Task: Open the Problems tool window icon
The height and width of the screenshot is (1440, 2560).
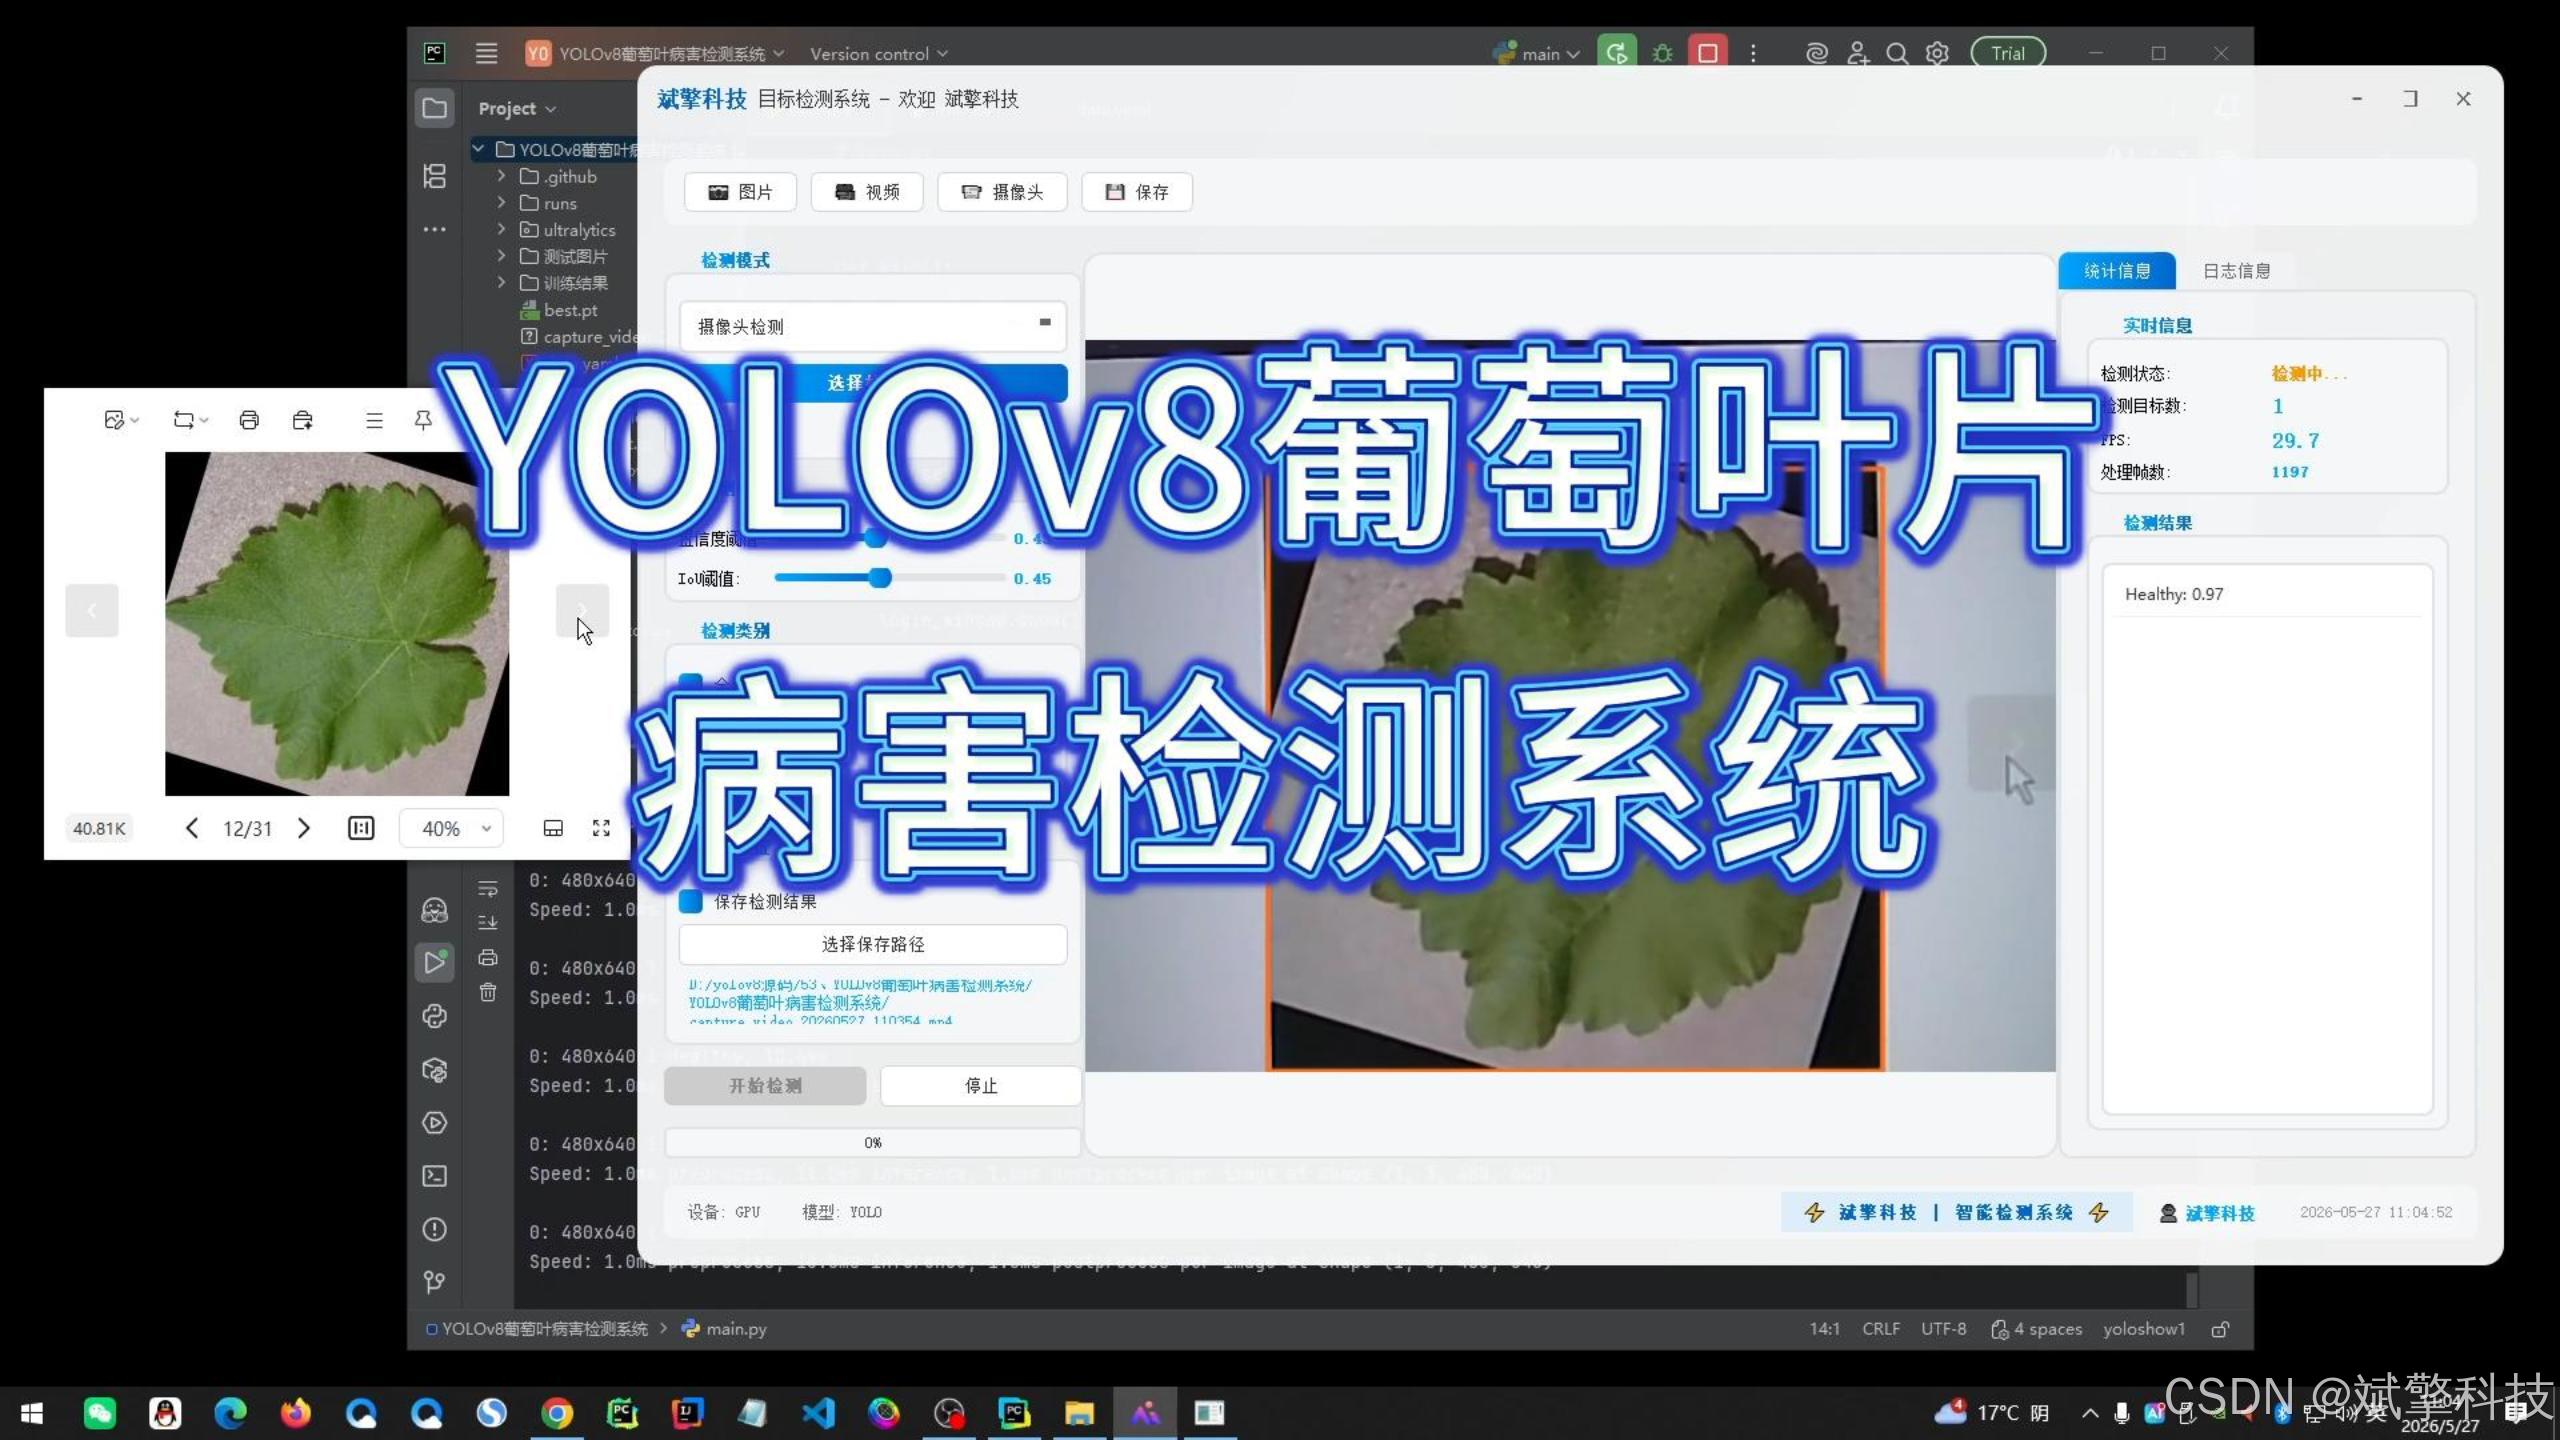Action: point(434,1229)
